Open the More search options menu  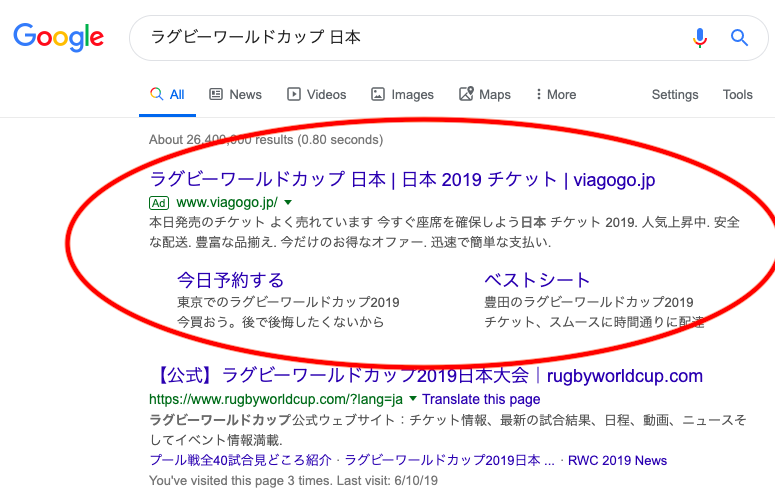click(556, 94)
